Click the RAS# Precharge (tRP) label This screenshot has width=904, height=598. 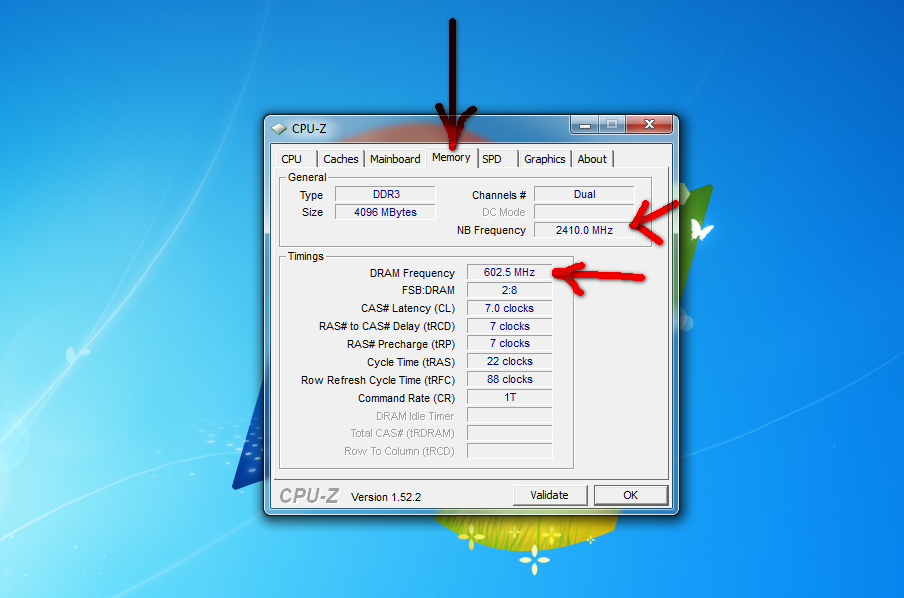tap(401, 345)
